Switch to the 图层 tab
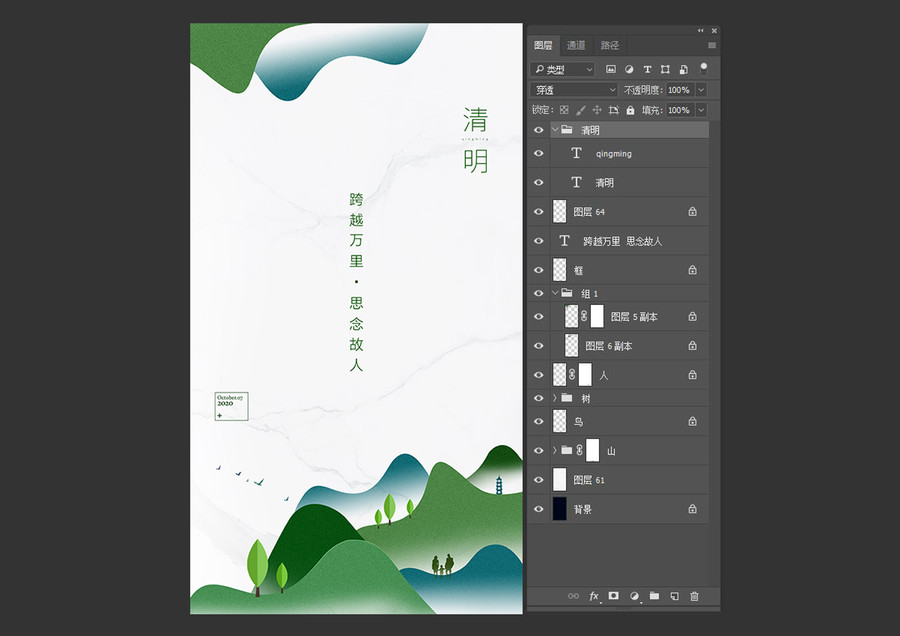The image size is (900, 636). point(543,45)
